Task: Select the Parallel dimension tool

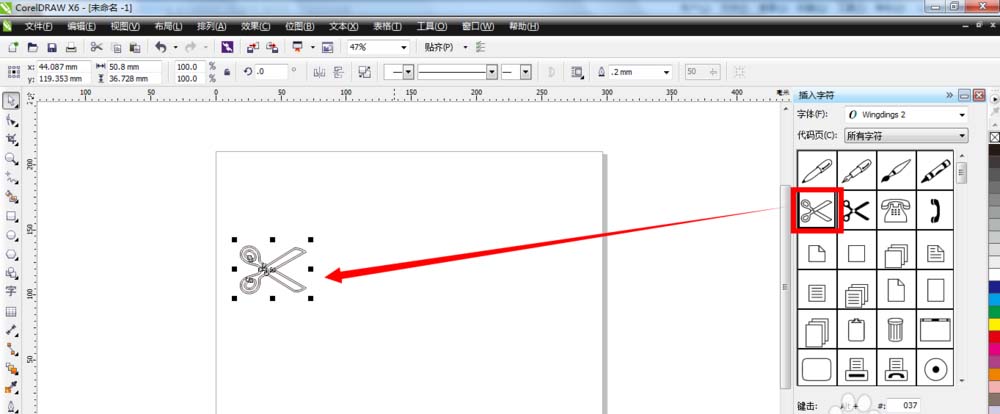Action: point(11,330)
